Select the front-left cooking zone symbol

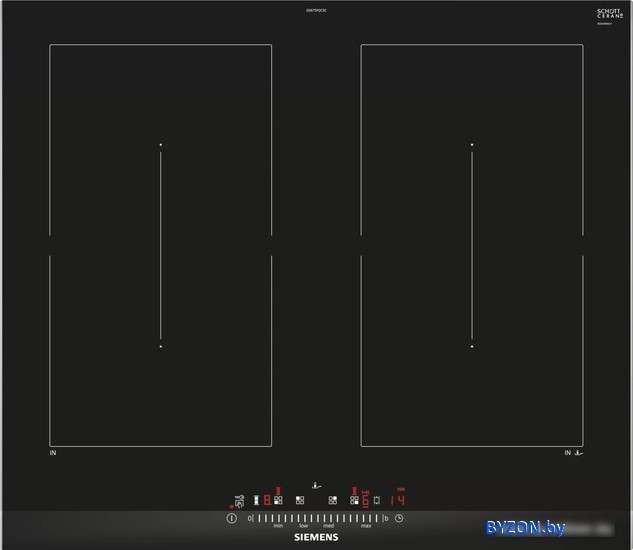pyautogui.click(x=278, y=500)
